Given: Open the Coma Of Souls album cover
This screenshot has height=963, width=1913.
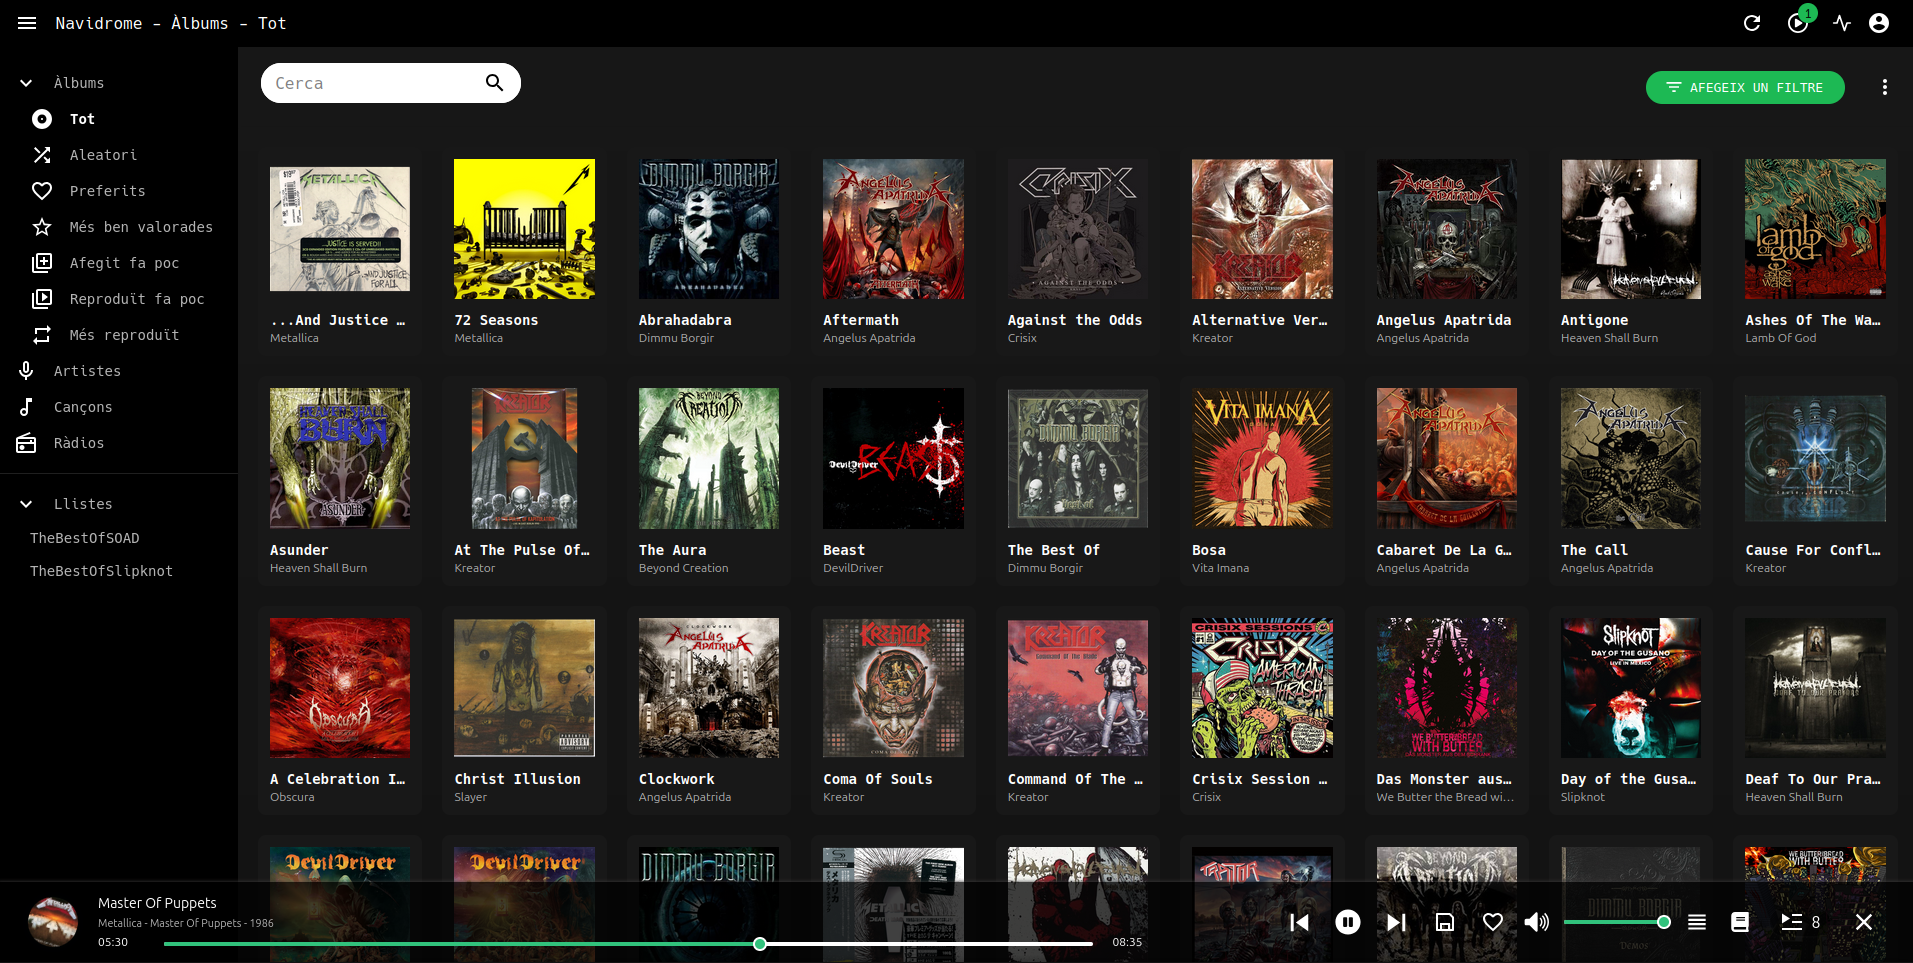Looking at the screenshot, I should click(893, 687).
